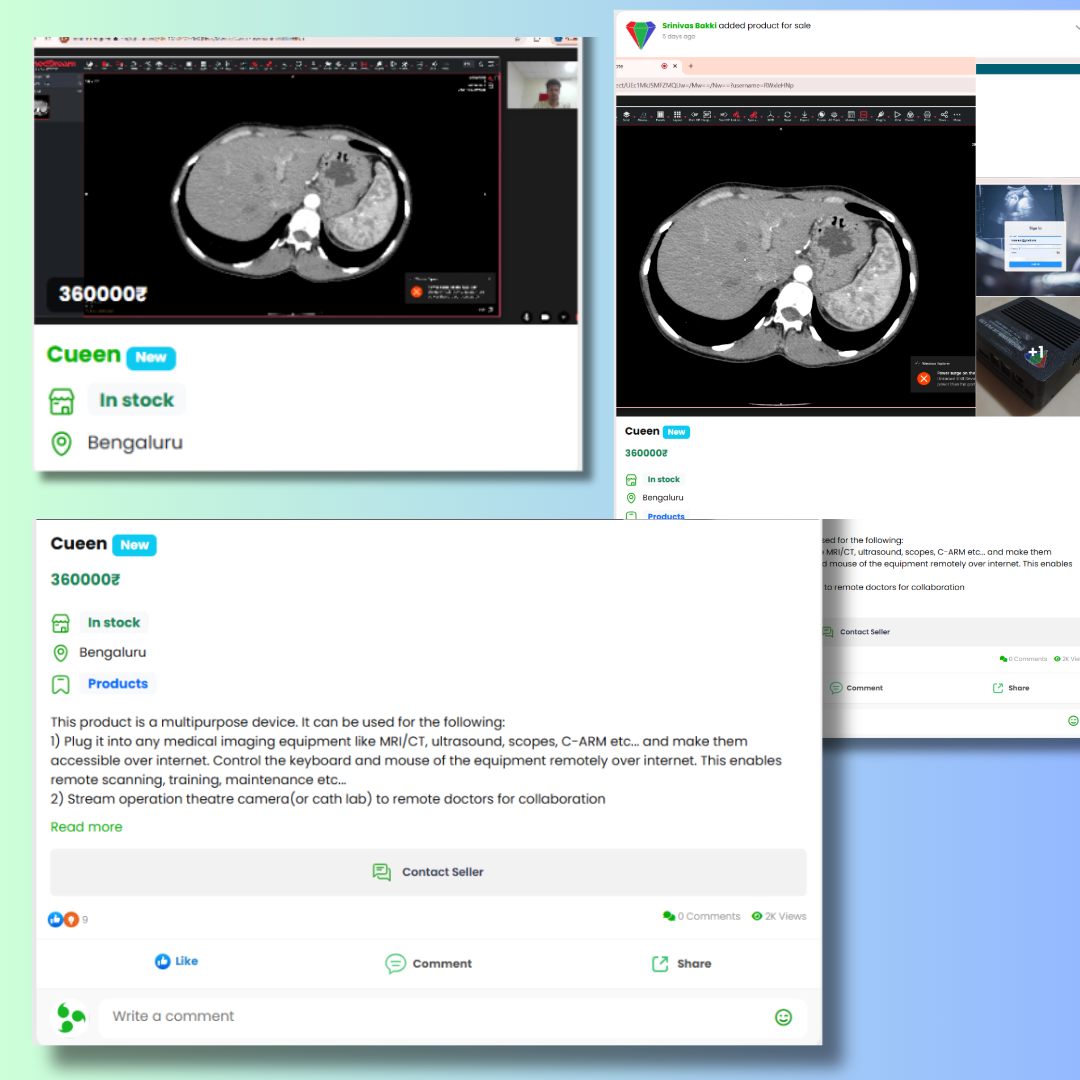Click the comments bubble icon in Srinivas Bakki's post
This screenshot has width=1080, height=1080.
pyautogui.click(x=1004, y=659)
